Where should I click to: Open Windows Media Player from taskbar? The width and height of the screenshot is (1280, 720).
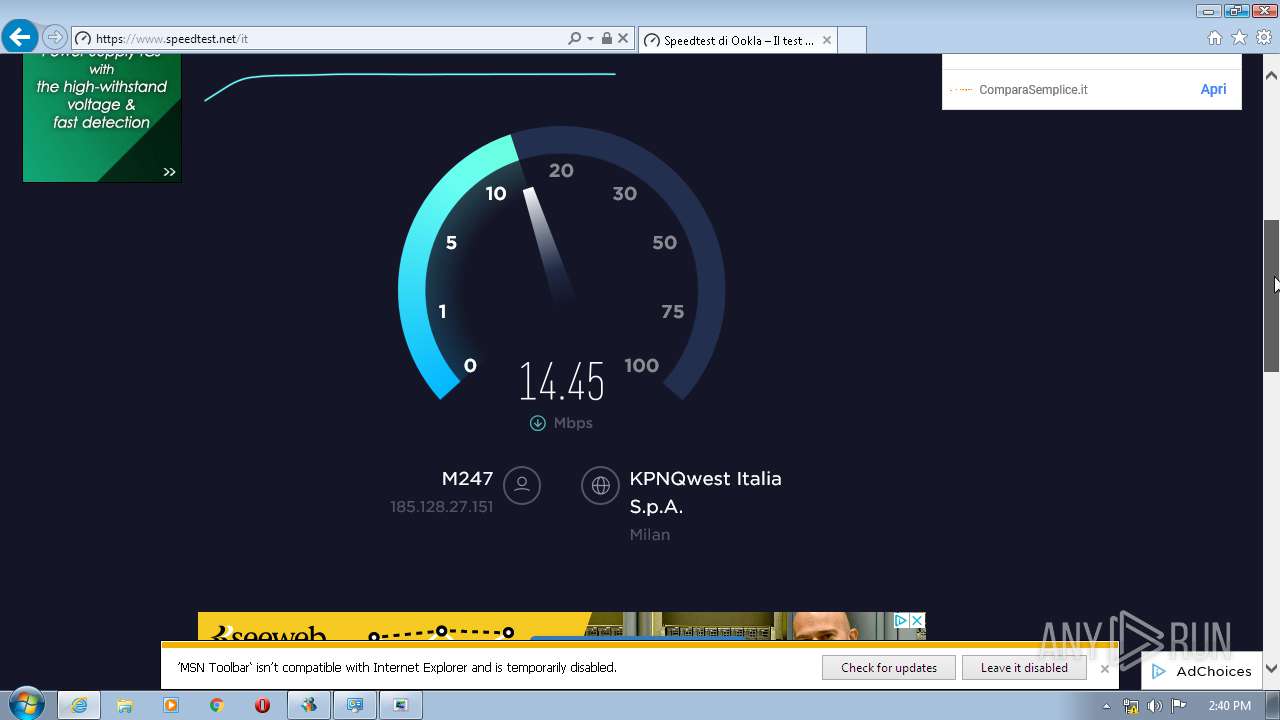click(x=171, y=705)
